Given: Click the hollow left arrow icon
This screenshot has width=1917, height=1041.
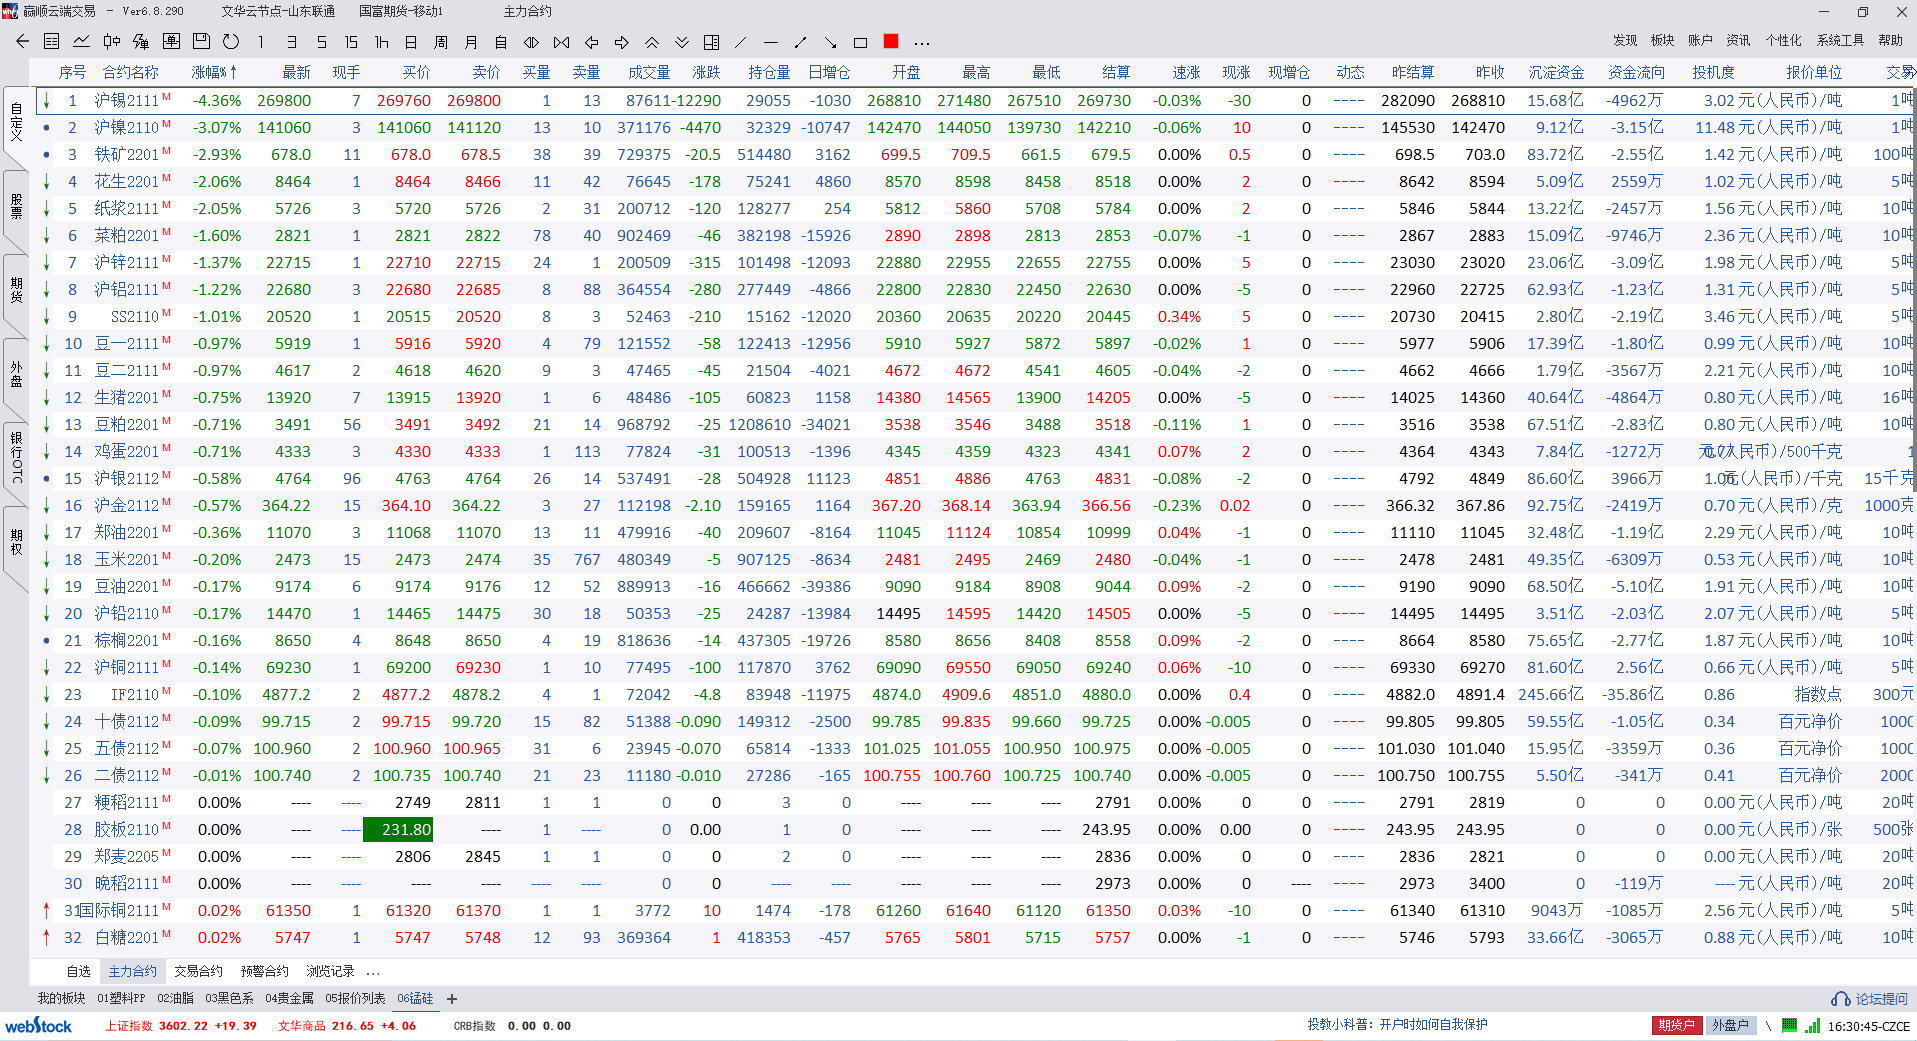Looking at the screenshot, I should [x=591, y=42].
